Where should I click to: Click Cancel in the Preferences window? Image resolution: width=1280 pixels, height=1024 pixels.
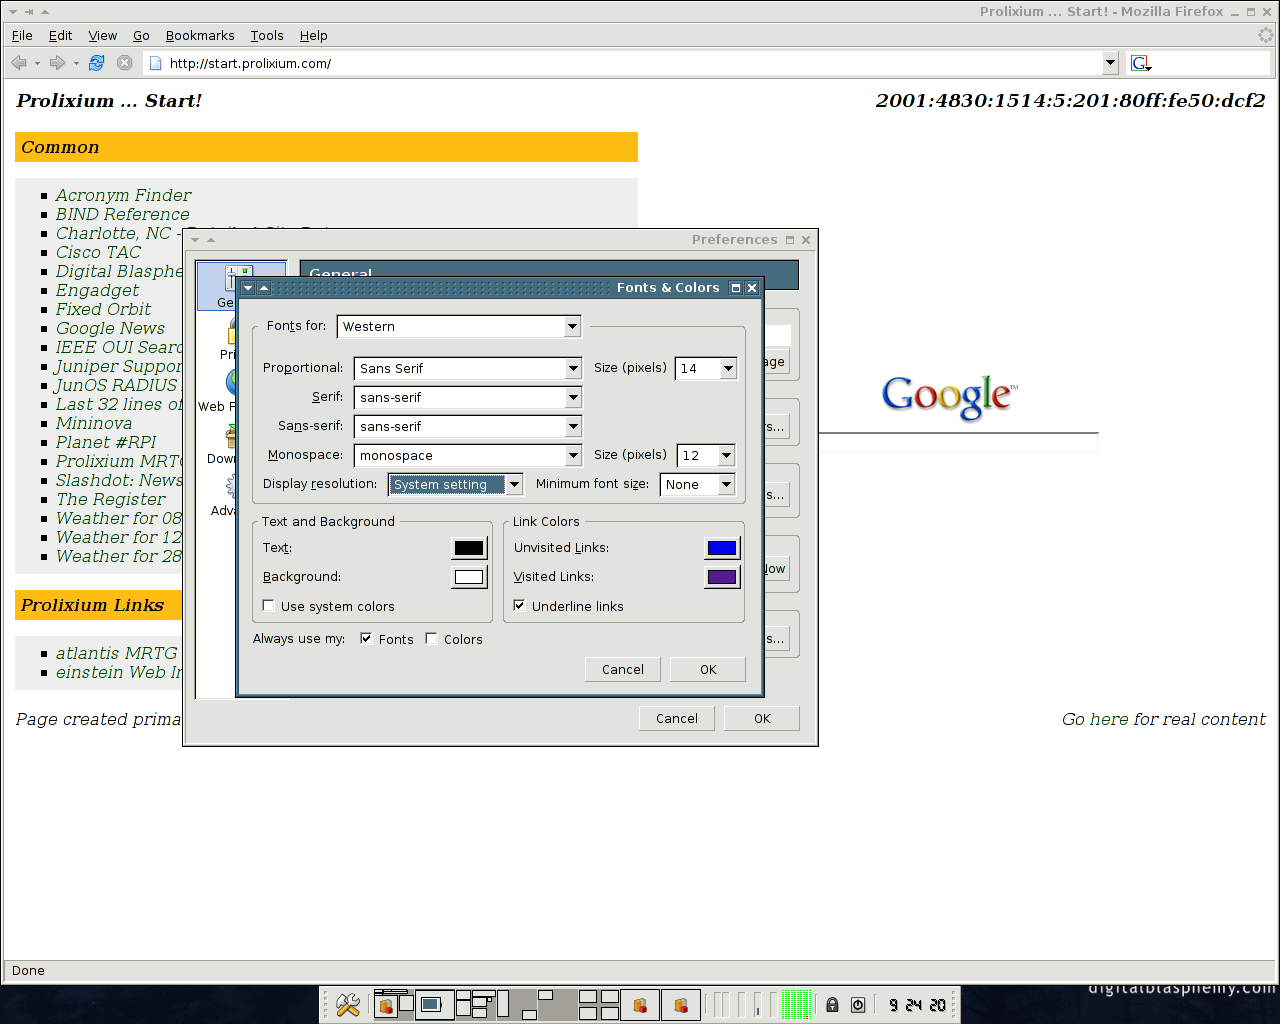point(677,718)
